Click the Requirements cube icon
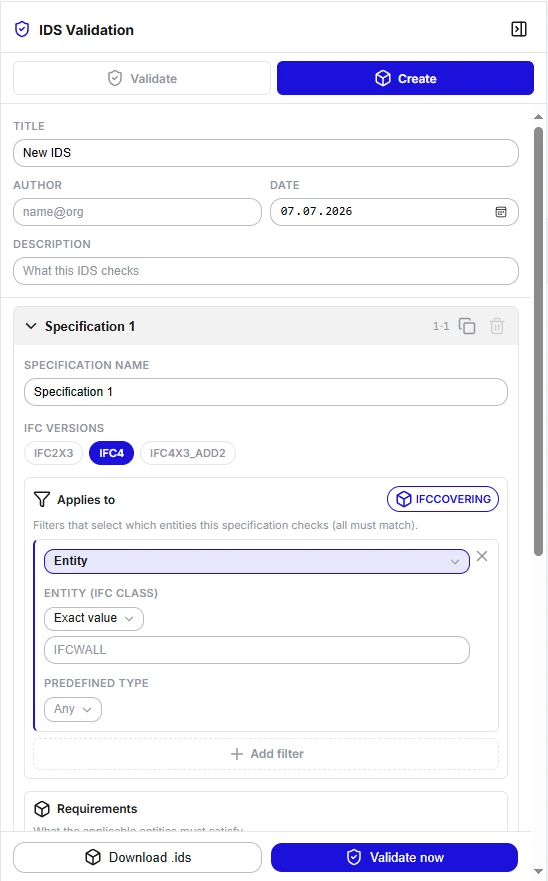 click(x=42, y=809)
